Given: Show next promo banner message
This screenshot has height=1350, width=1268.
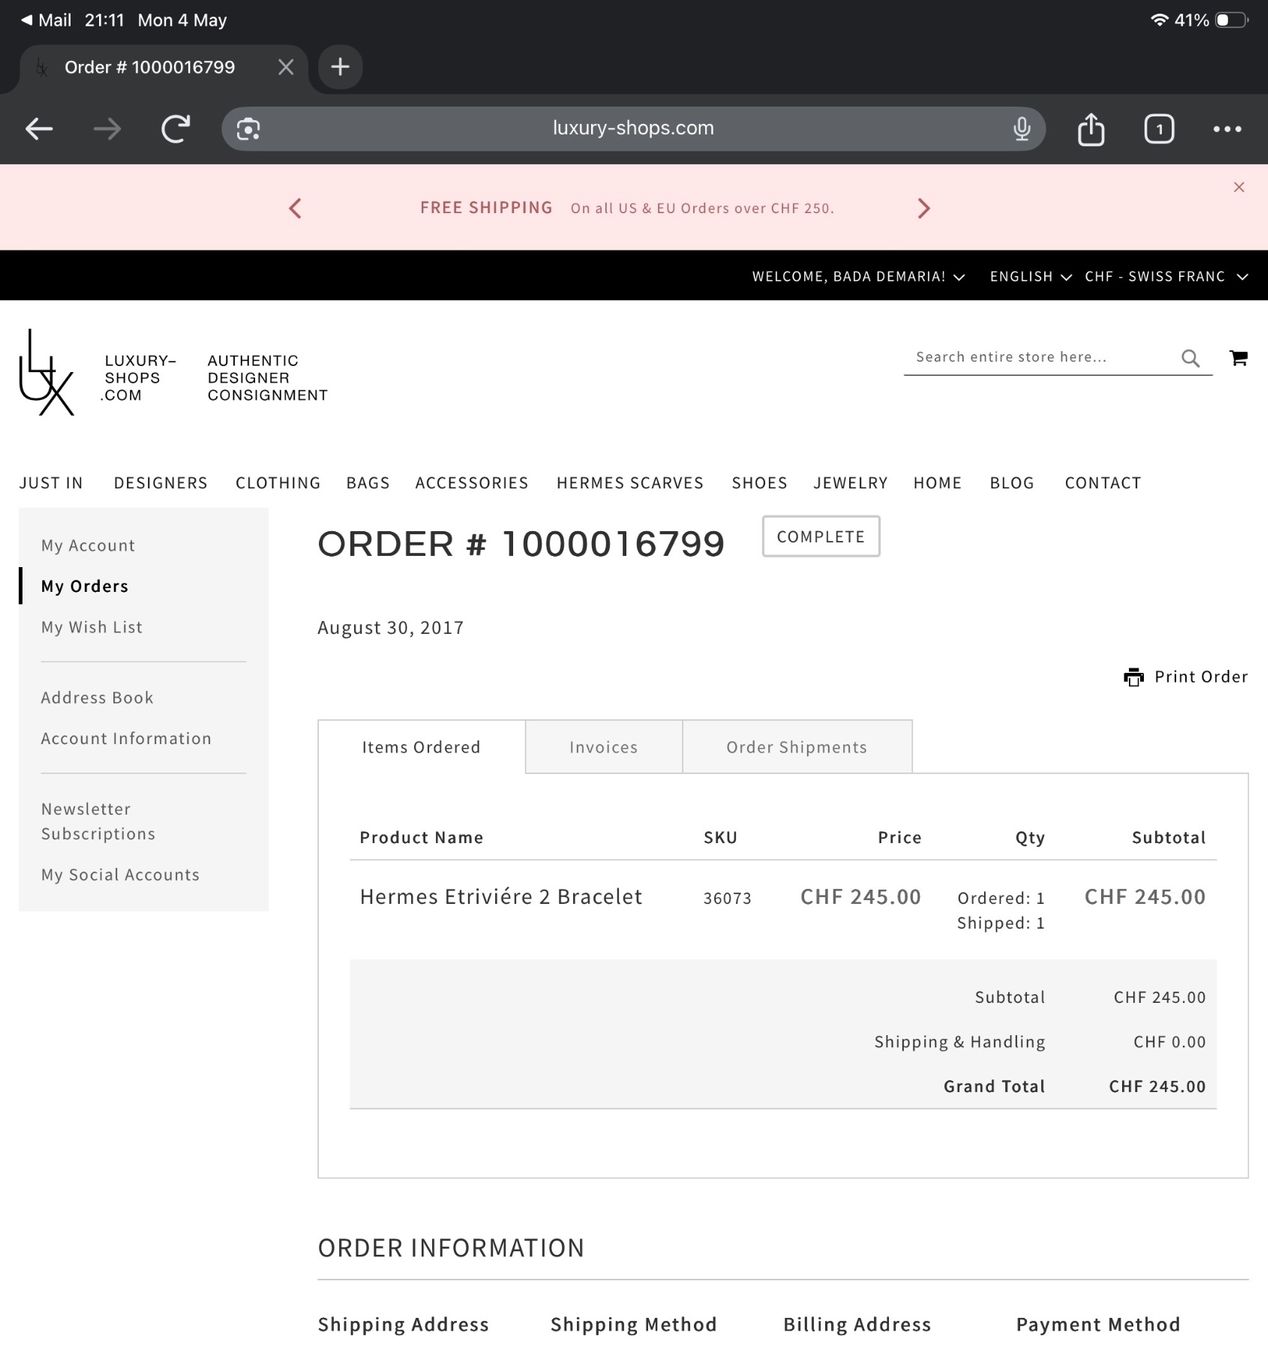Looking at the screenshot, I should 923,208.
